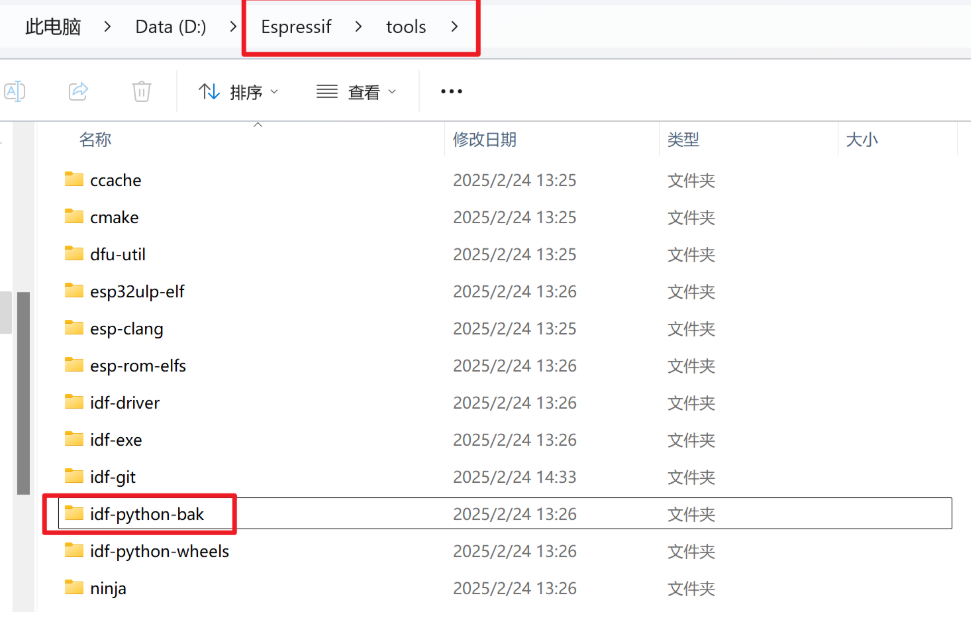Click 此电脑 in the address bar
971x620 pixels.
tap(53, 27)
